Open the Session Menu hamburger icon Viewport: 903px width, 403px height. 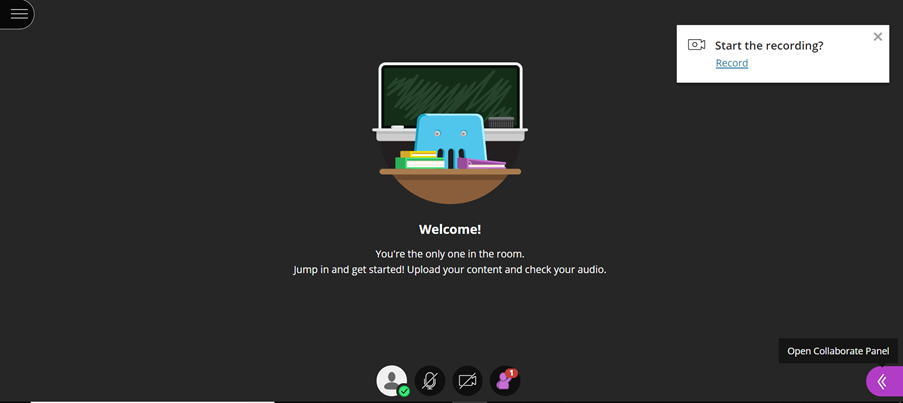(18, 14)
